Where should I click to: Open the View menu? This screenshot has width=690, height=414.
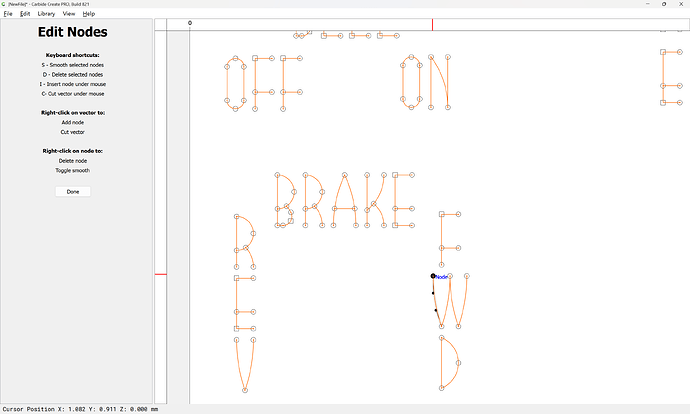pos(69,14)
